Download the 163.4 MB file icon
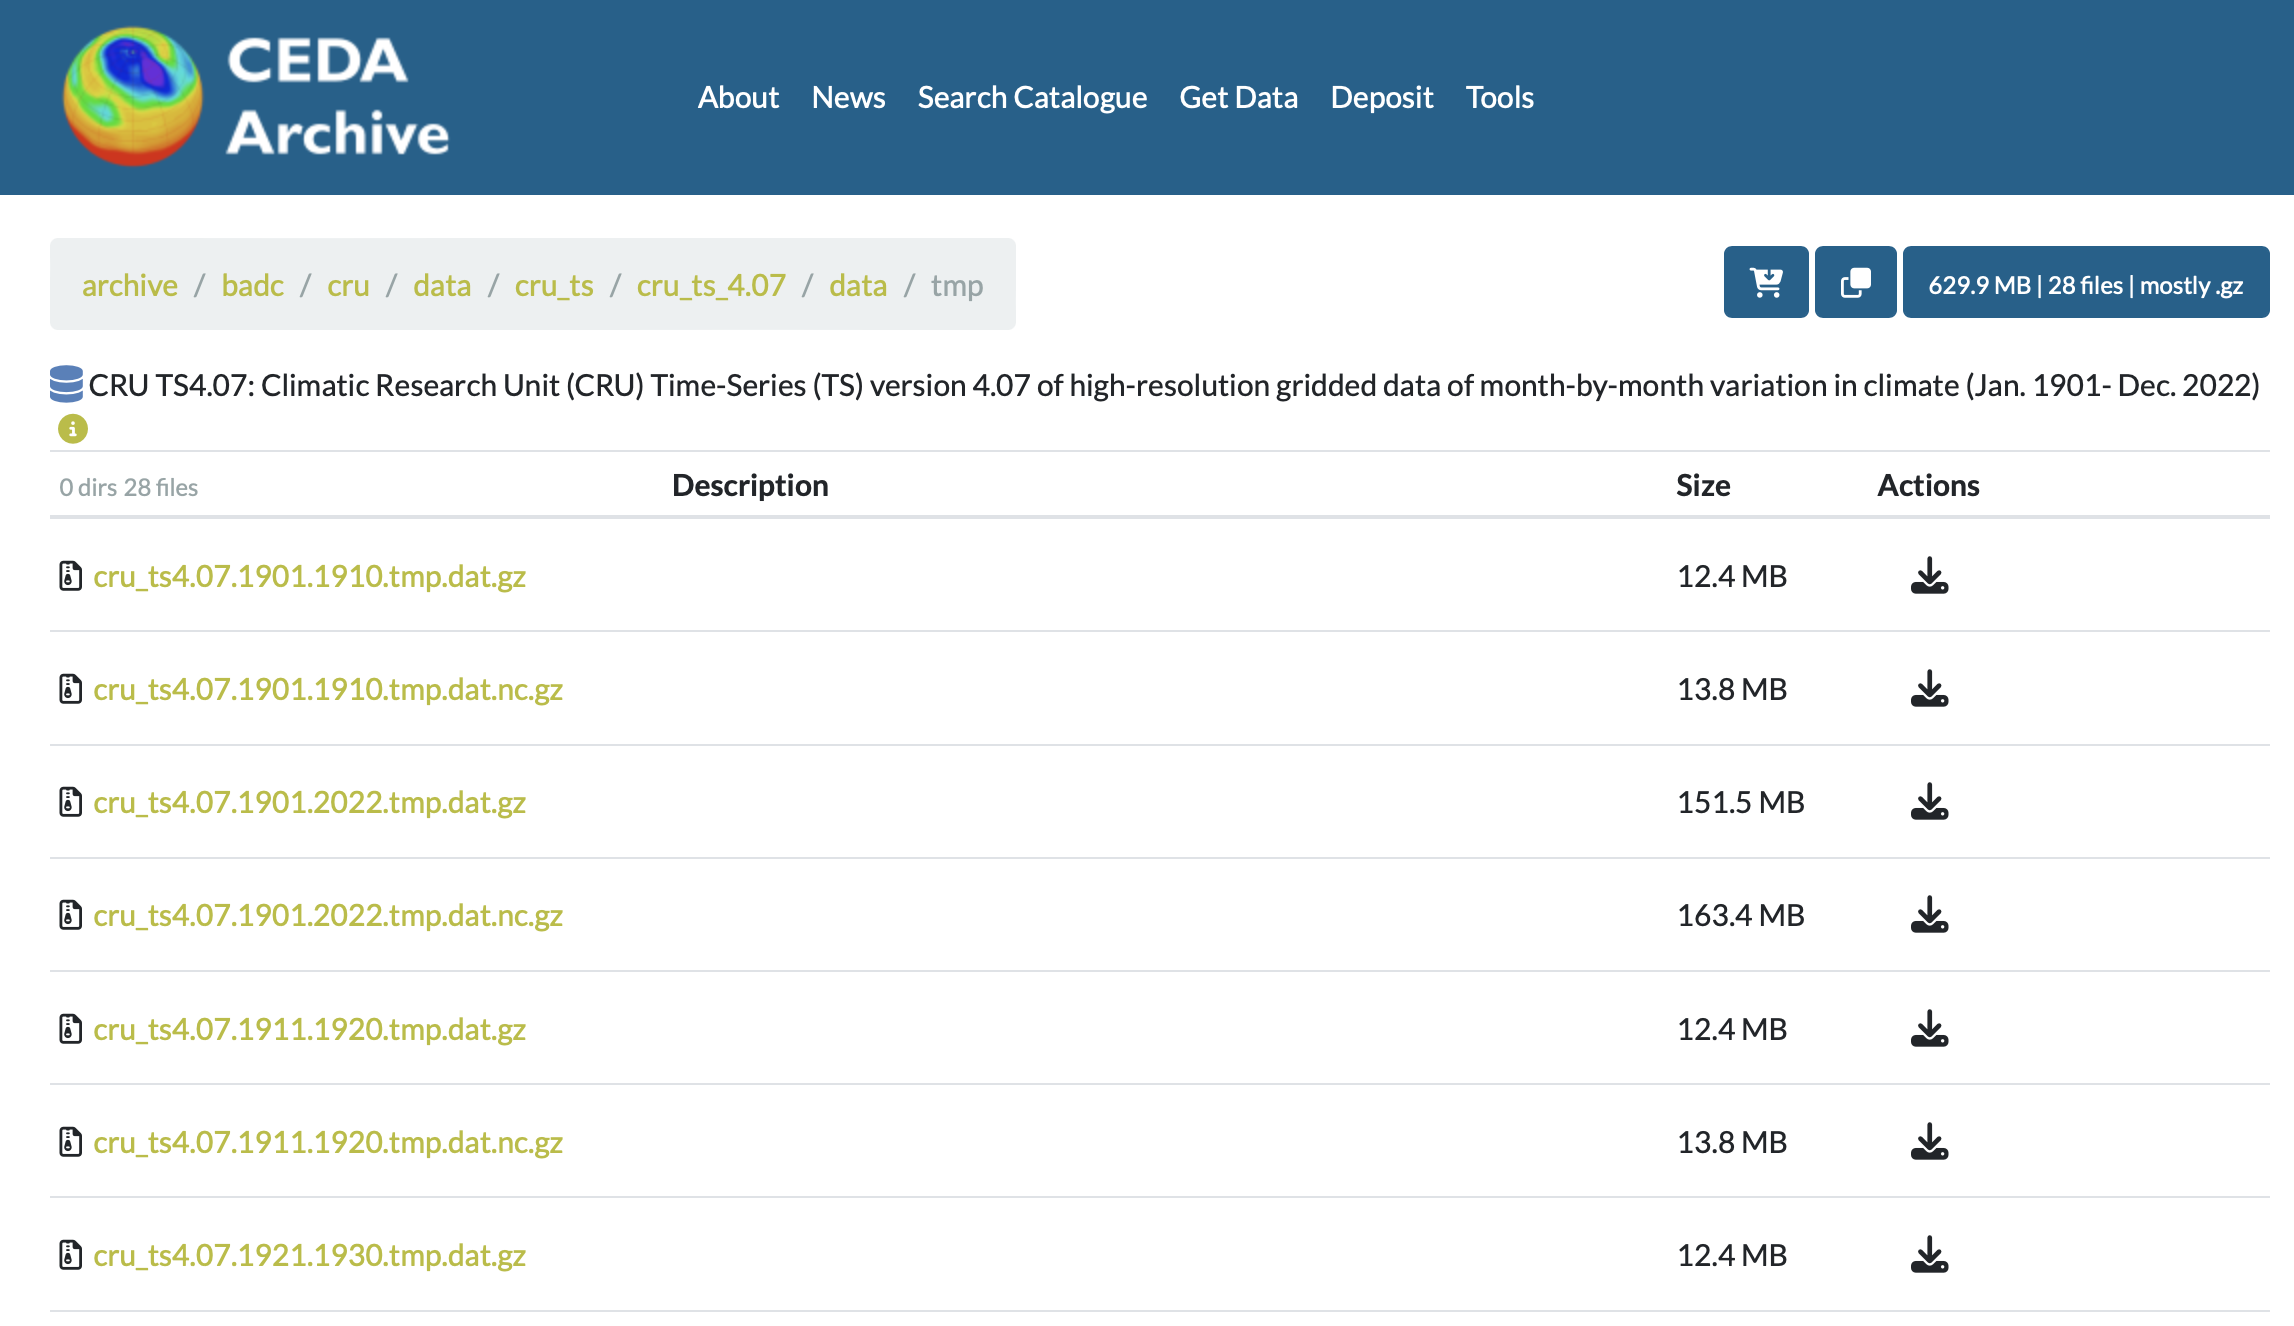The width and height of the screenshot is (2294, 1326). pos(1929,916)
